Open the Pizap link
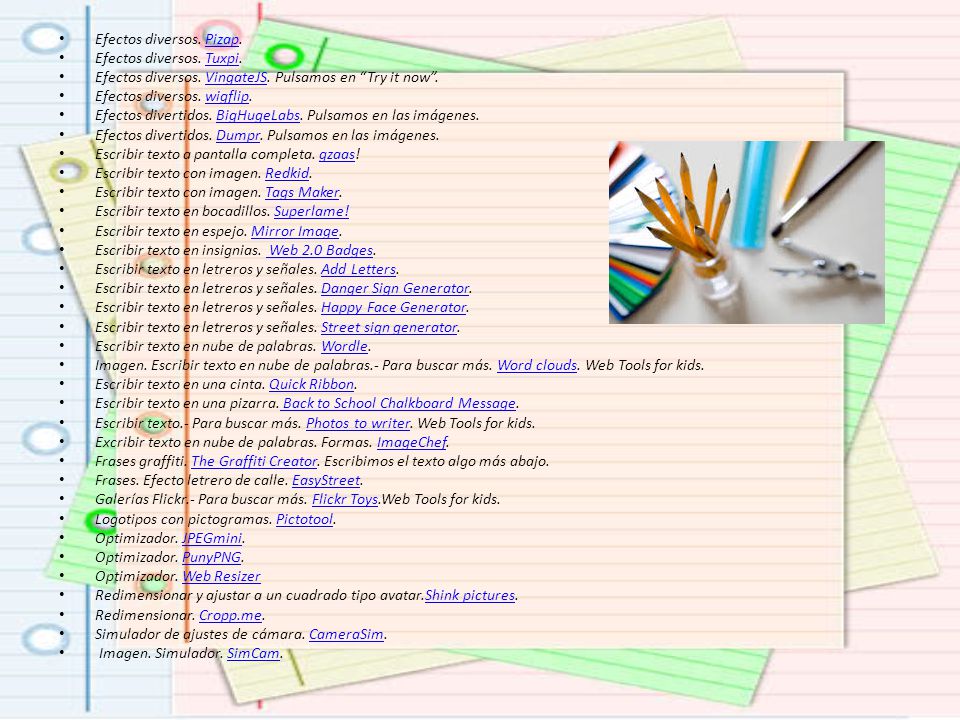The width and height of the screenshot is (960, 720). 222,39
